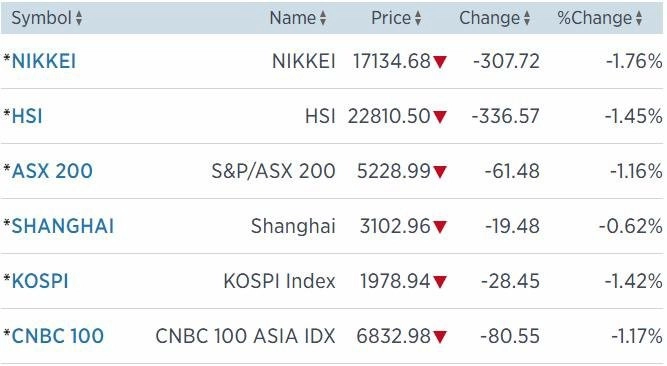Select the S&P/ASX 200 name cell

point(274,171)
